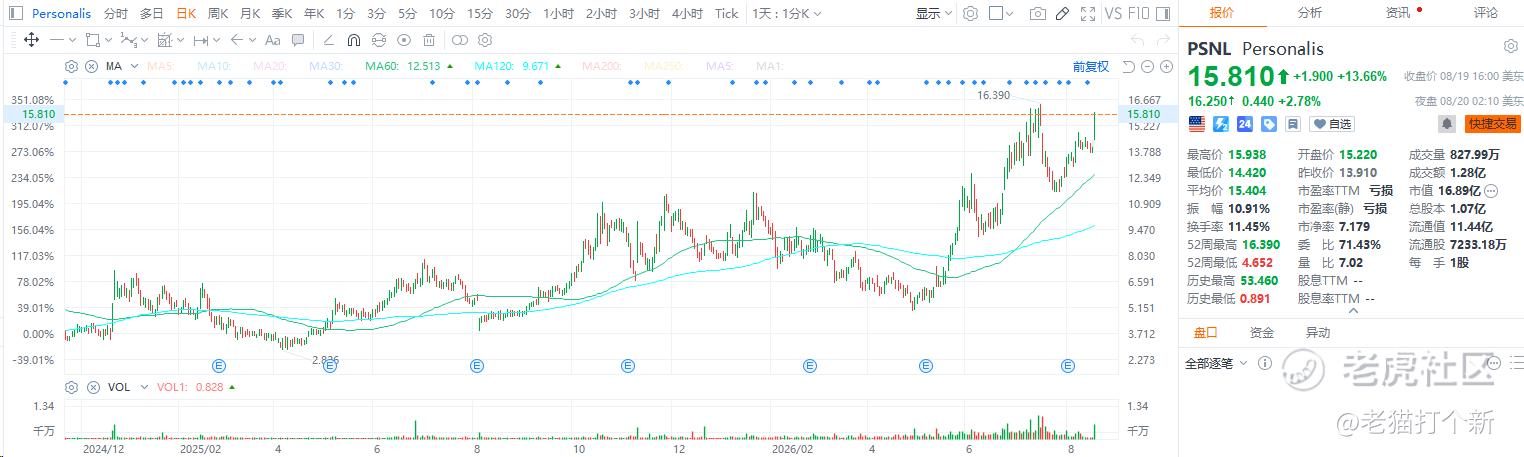Open MA indicator settings gear

pos(71,66)
